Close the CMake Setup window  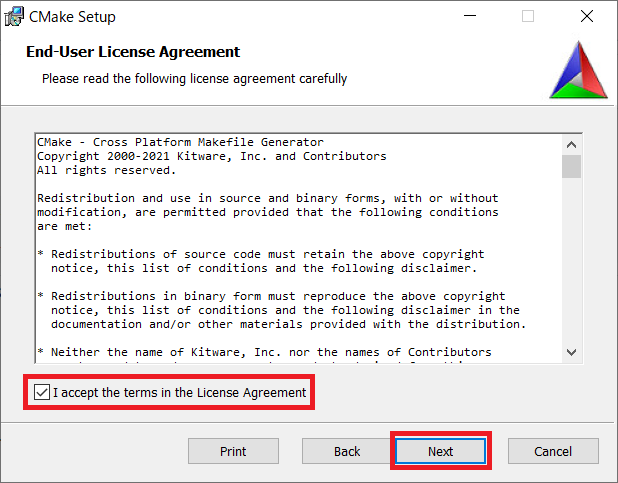coord(587,16)
